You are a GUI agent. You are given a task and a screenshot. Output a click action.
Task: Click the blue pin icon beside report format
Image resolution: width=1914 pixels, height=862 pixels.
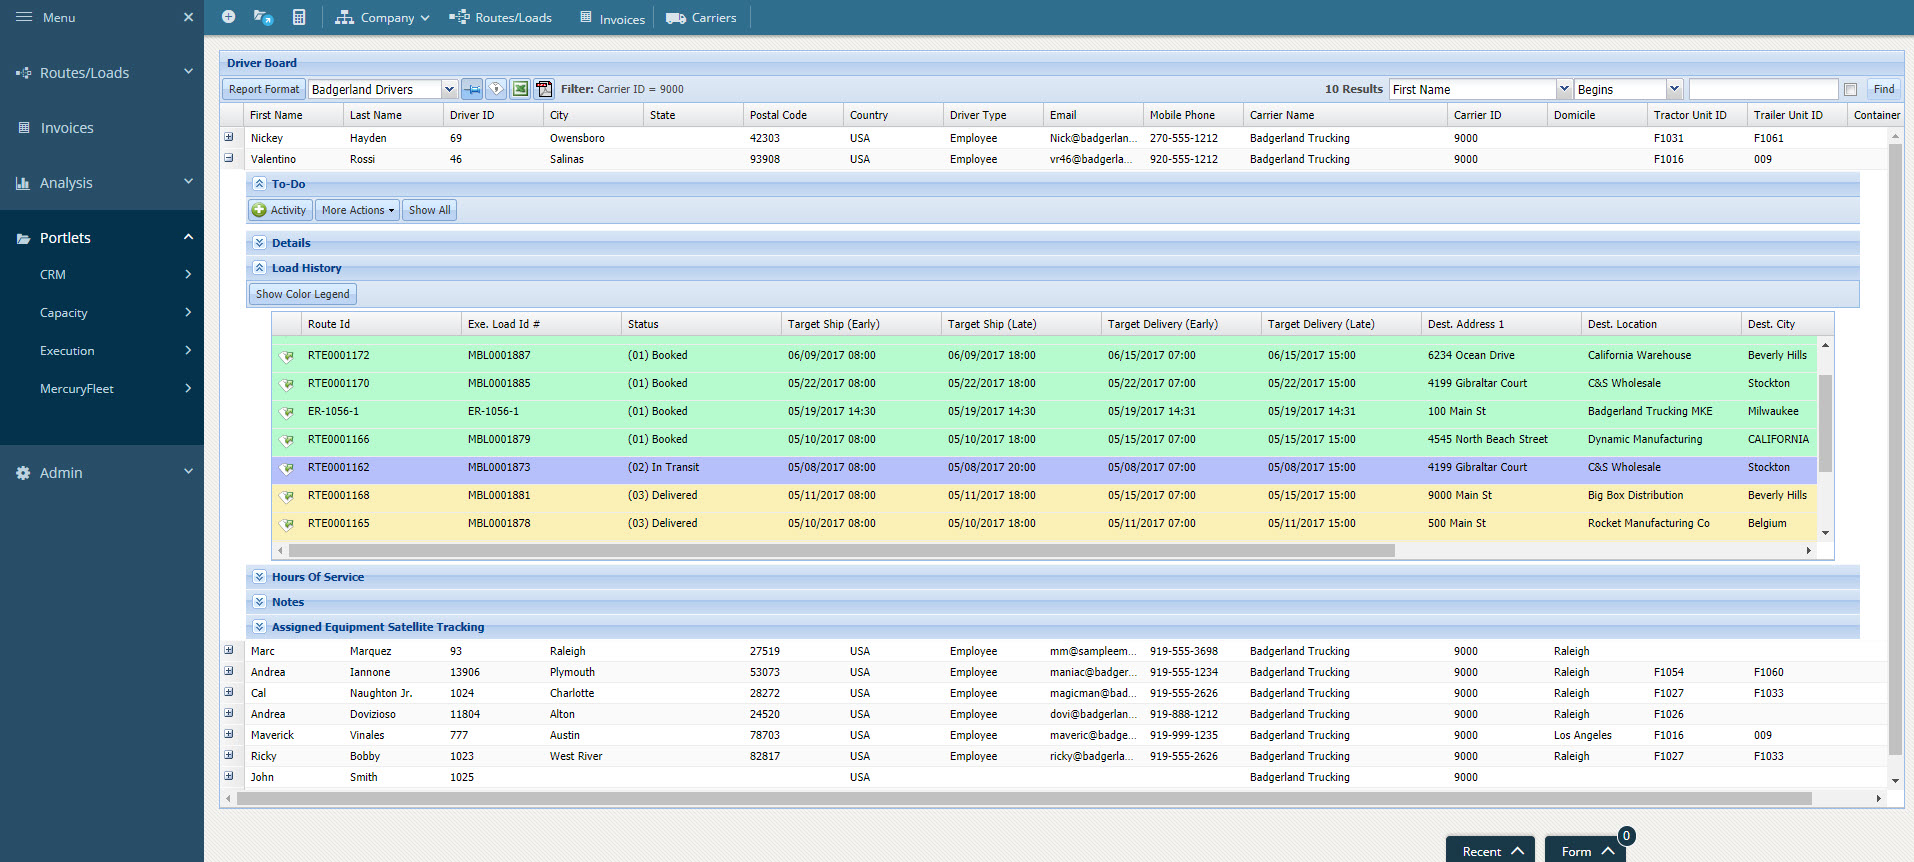click(471, 89)
